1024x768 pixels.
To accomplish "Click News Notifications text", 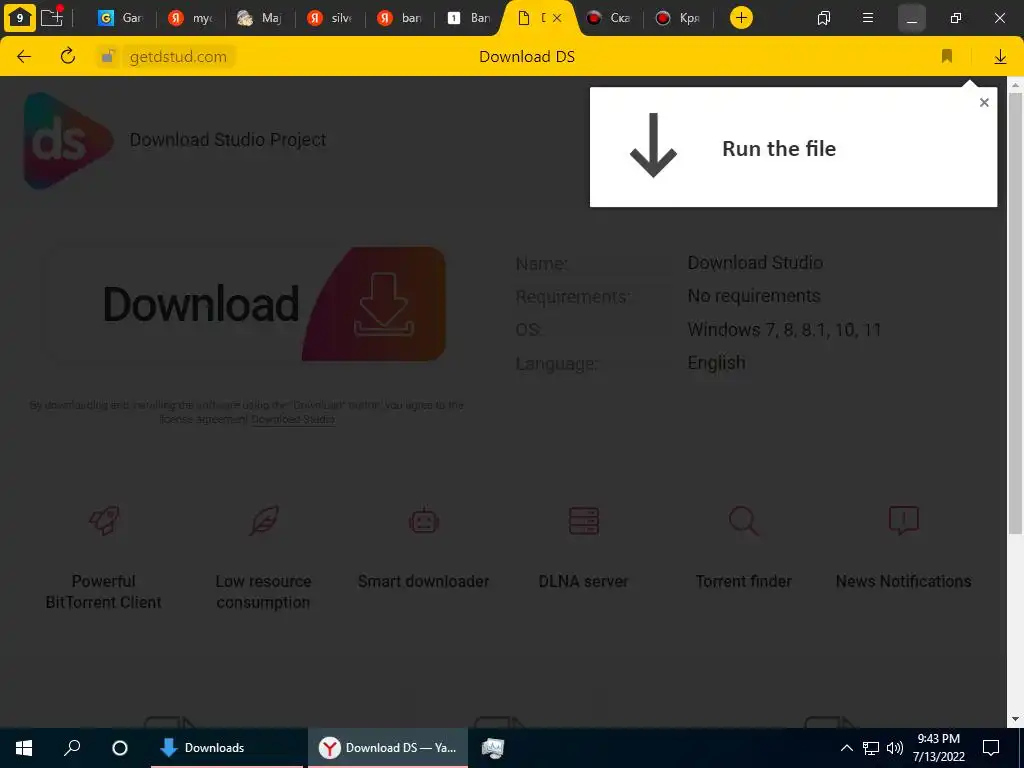I will point(903,581).
